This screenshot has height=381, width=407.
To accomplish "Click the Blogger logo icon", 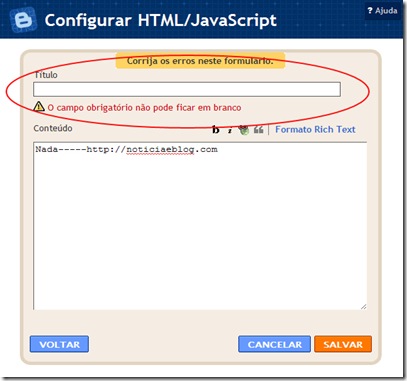I will point(22,20).
